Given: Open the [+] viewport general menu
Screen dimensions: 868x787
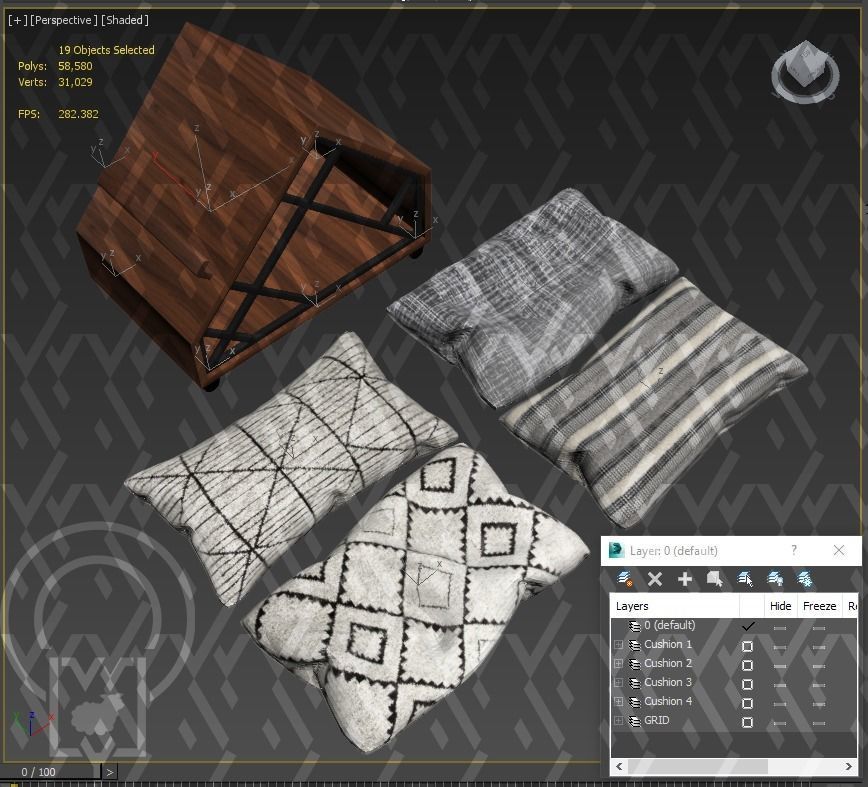Looking at the screenshot, I should click(17, 20).
